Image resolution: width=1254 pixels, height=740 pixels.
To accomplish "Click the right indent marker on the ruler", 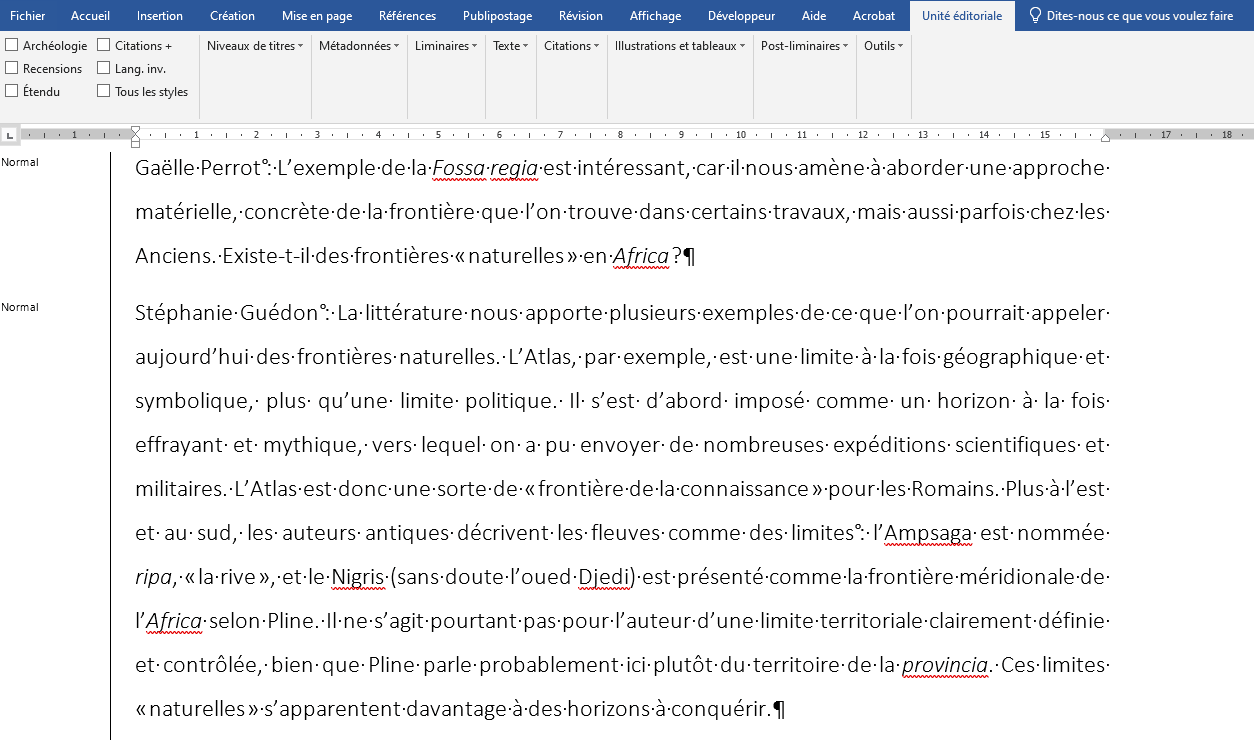I will (x=1105, y=137).
